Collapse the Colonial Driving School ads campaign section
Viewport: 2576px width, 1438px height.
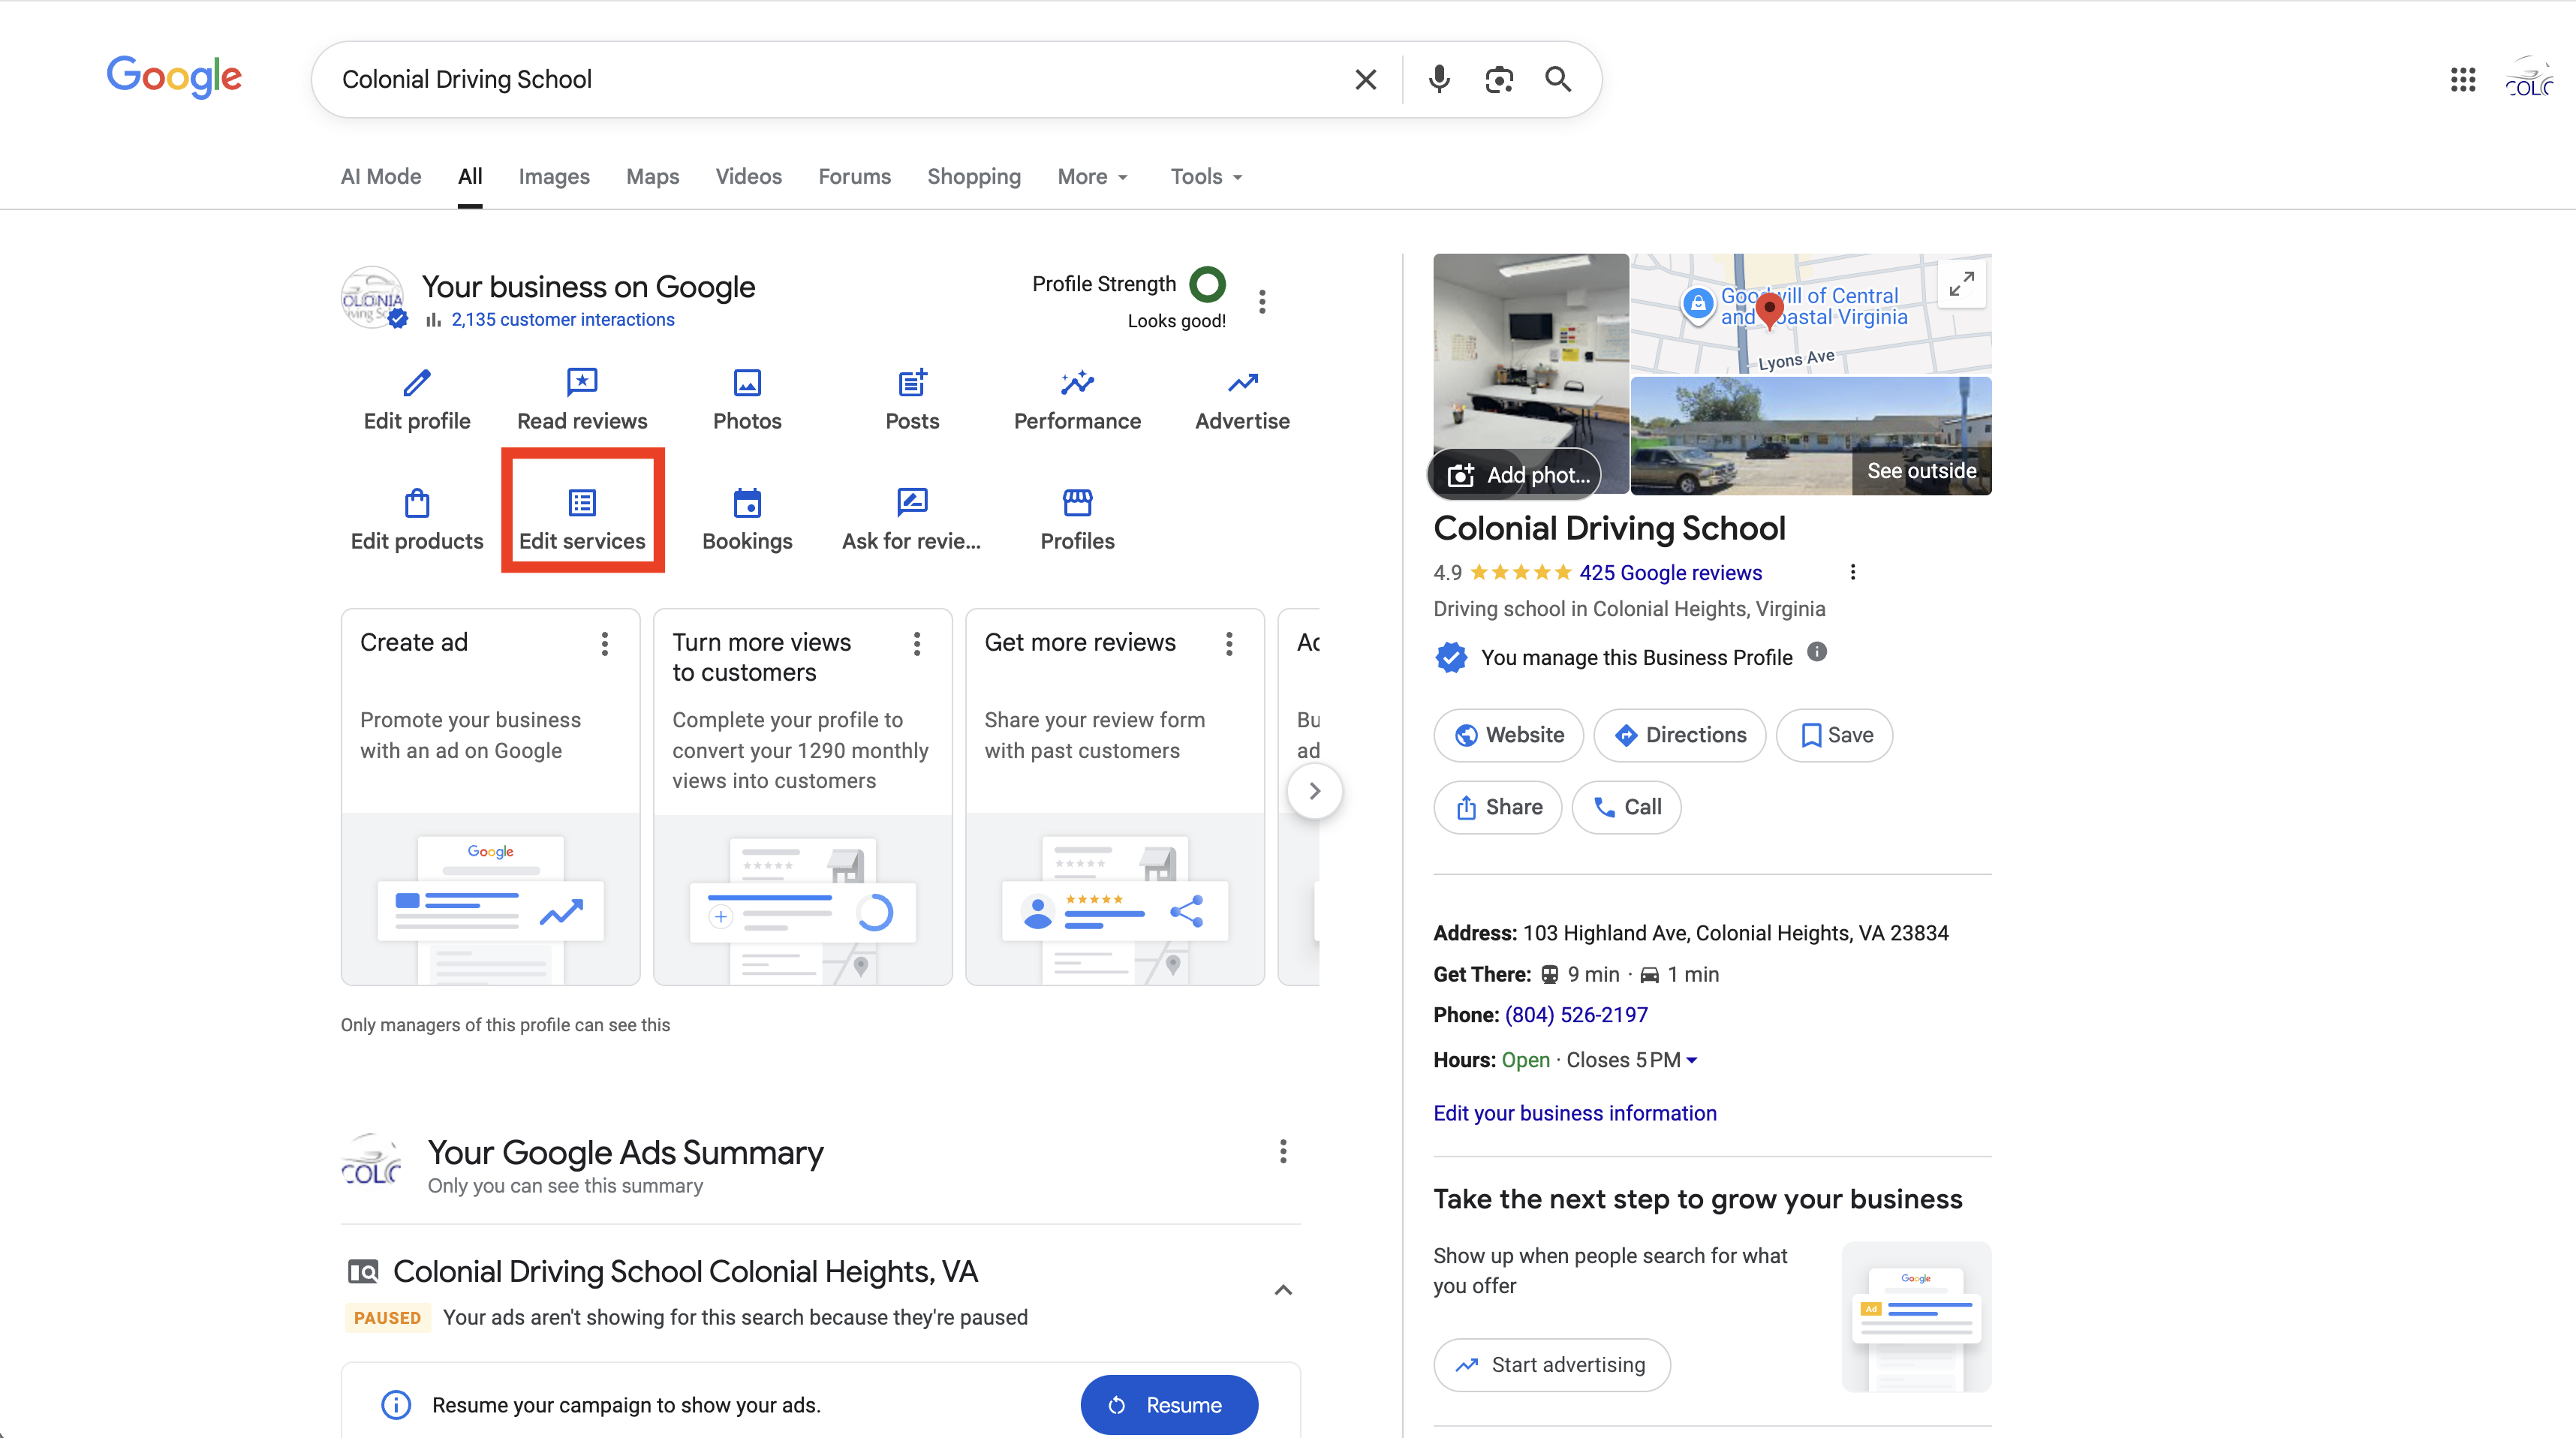(1283, 1290)
